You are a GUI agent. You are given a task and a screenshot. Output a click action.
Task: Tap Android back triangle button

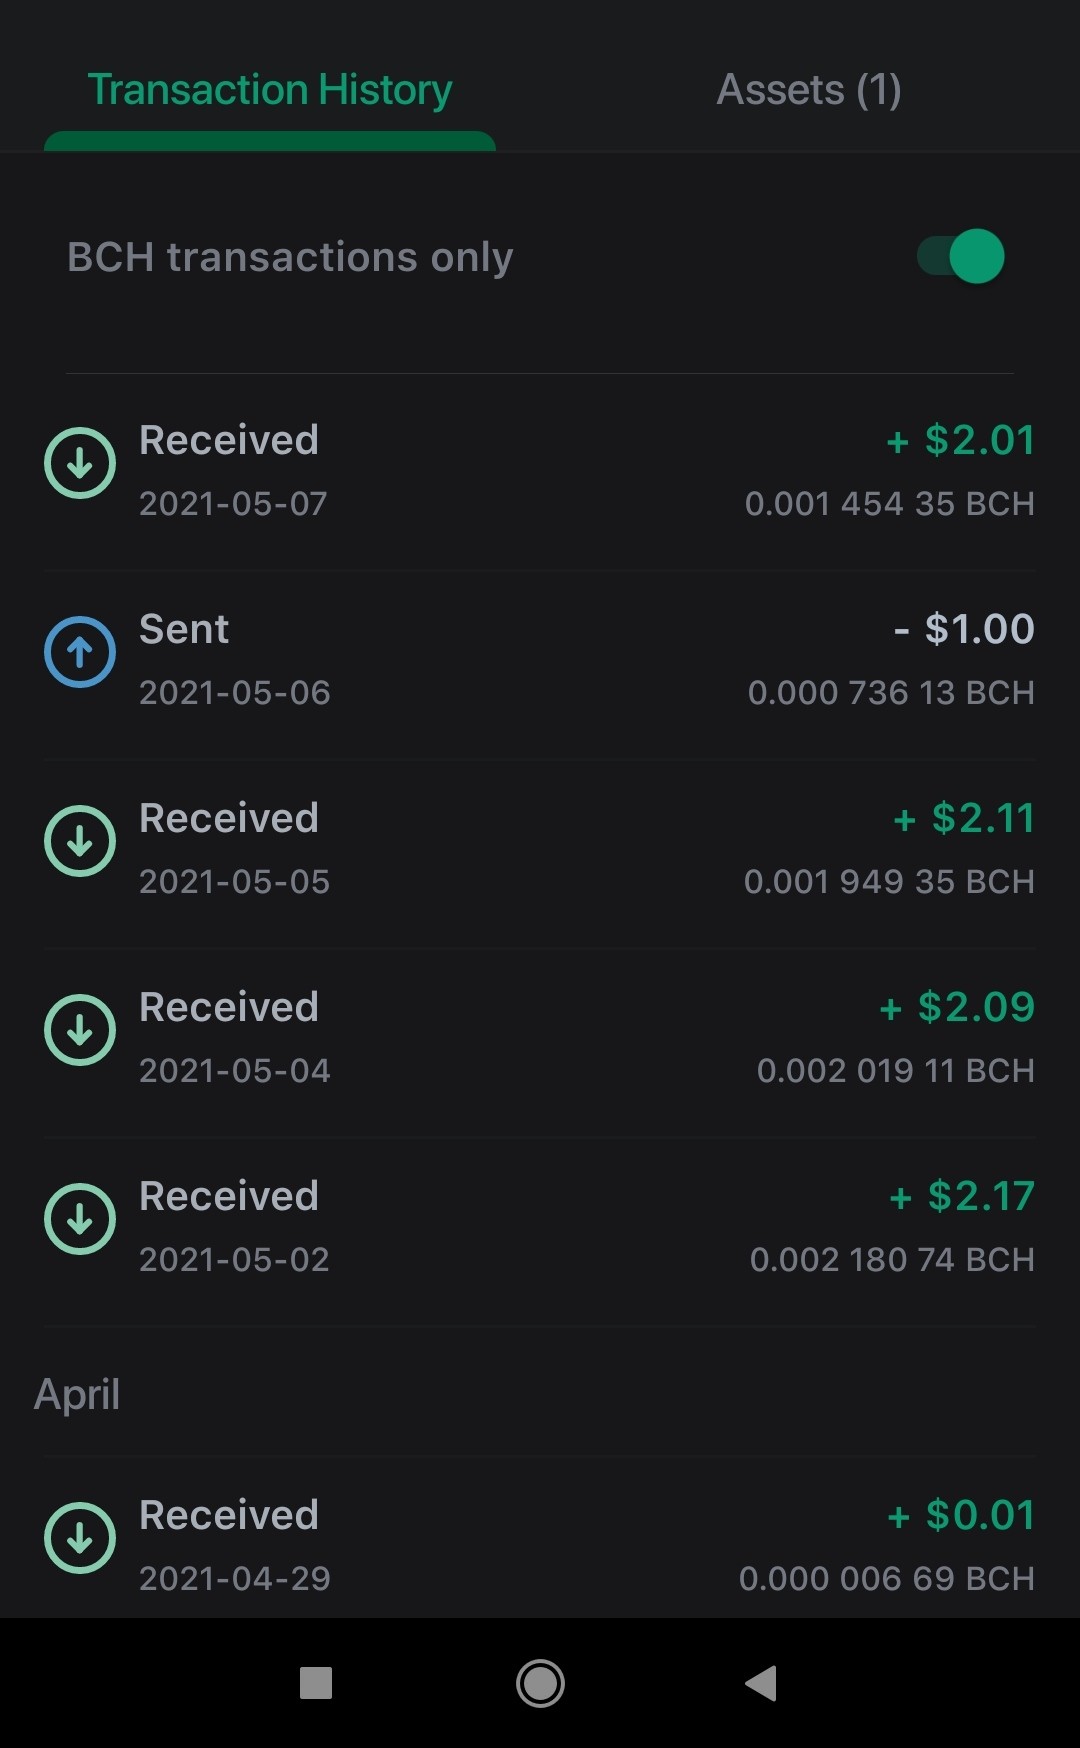pos(761,1683)
